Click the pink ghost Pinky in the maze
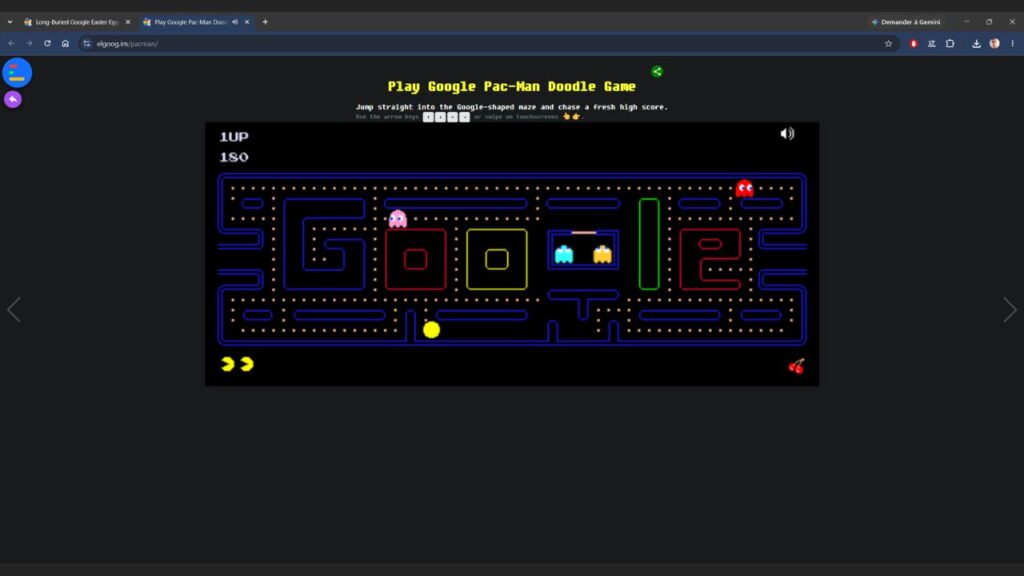Screen dimensions: 1024x576 (x=398, y=219)
